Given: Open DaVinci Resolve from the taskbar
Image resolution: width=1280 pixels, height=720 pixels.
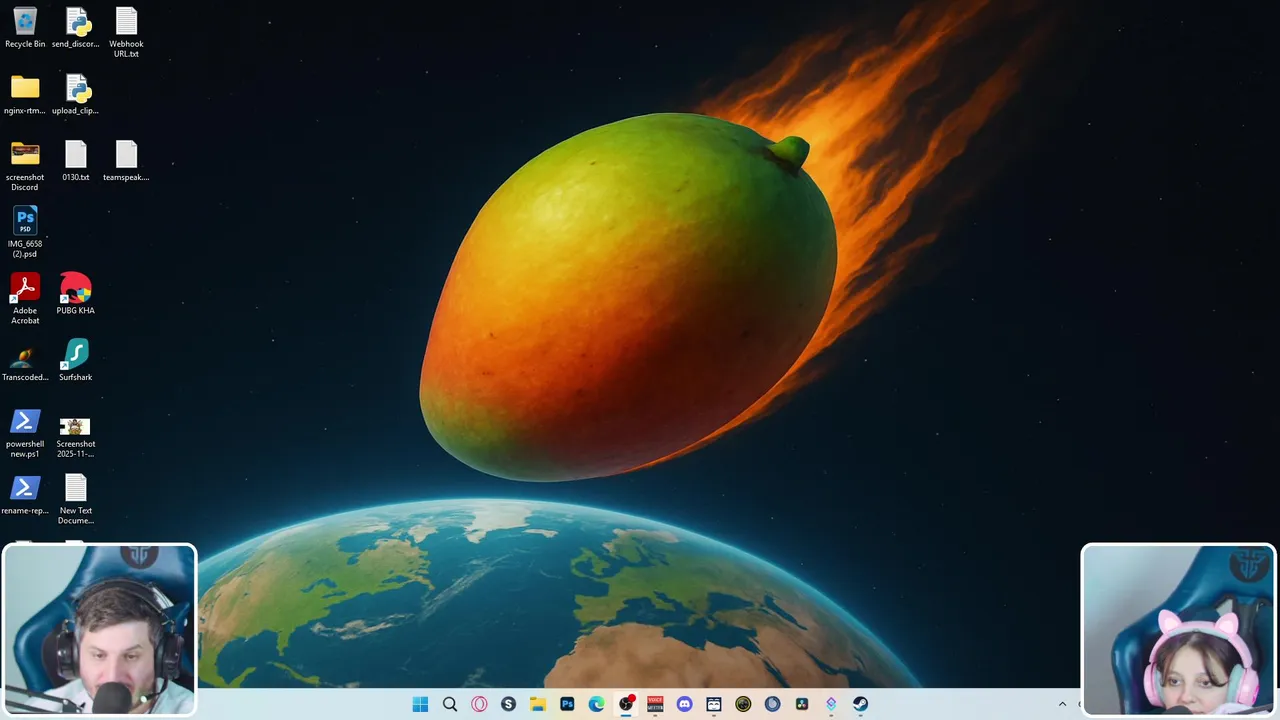Looking at the screenshot, I should click(801, 704).
